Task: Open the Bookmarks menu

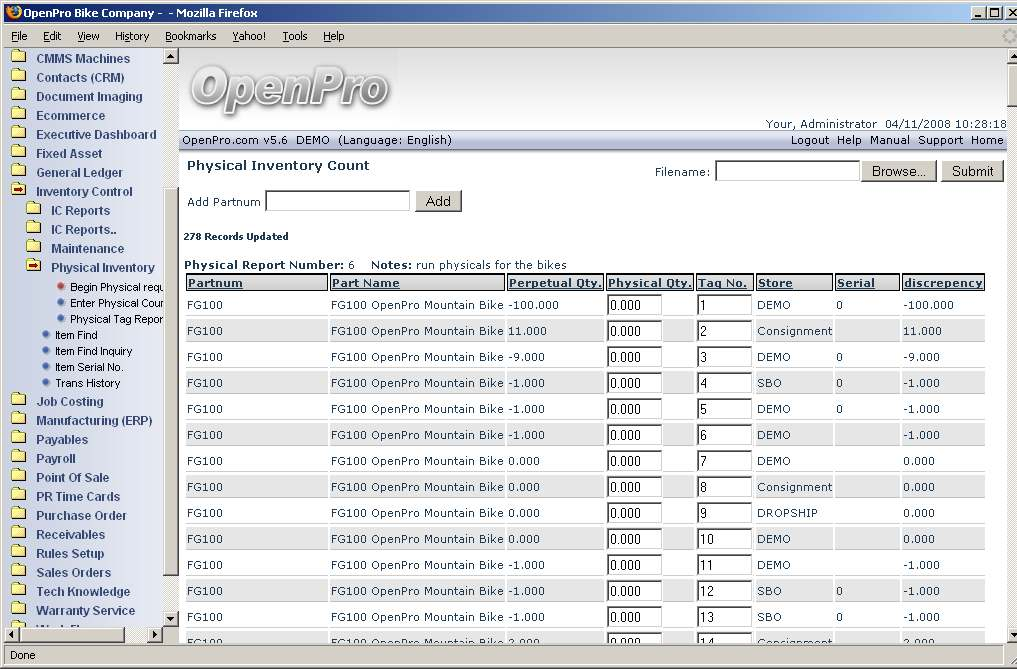Action: [x=190, y=36]
